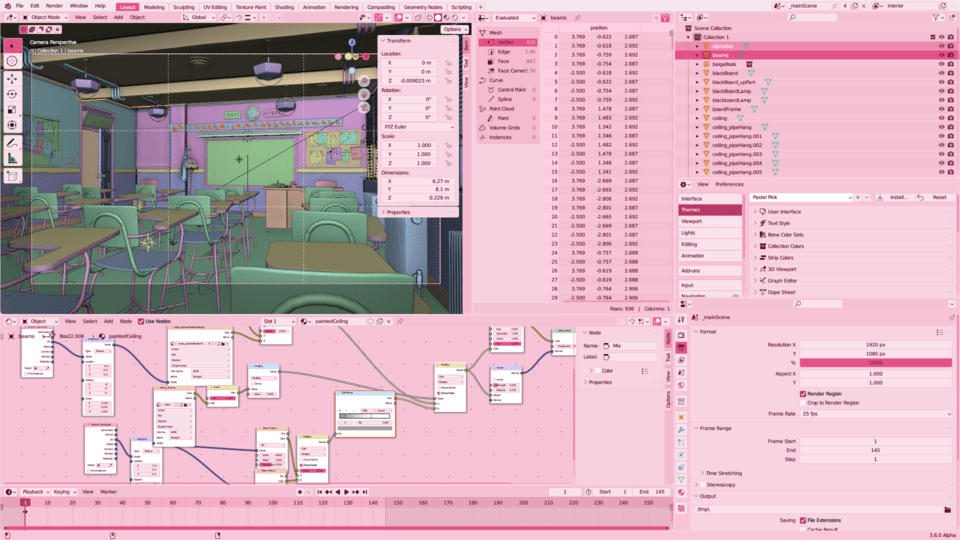
Task: Open the XYZ Euler rotation mode dropdown
Action: pos(418,127)
